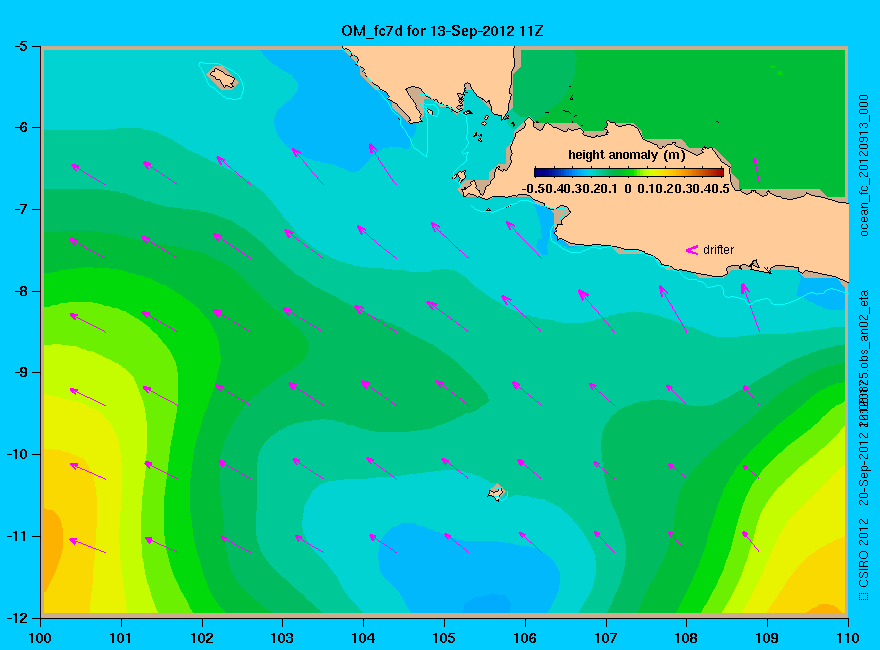
Task: Click the longitude label 101
Action: 121,638
